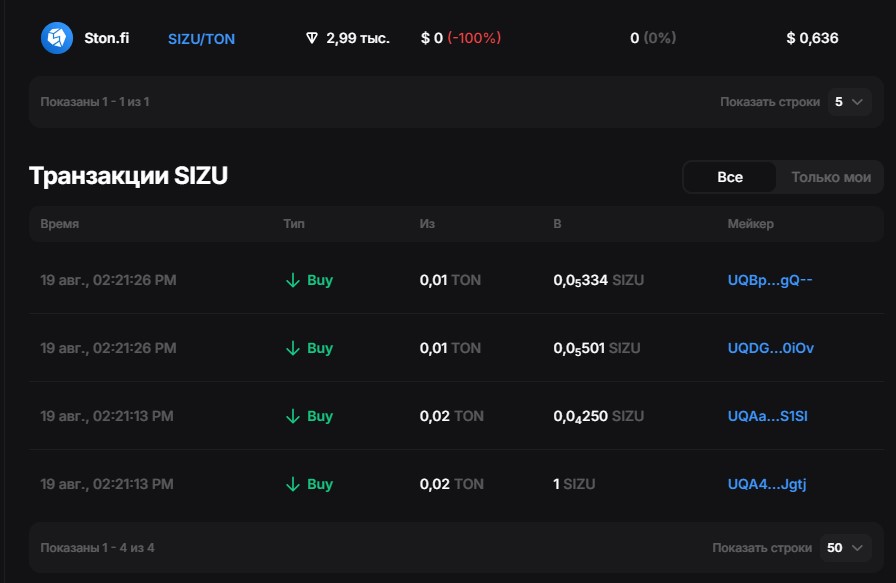Click the Buy arrow icon for 0,0₄250 SIZU row
This screenshot has height=583, width=896.
(293, 416)
